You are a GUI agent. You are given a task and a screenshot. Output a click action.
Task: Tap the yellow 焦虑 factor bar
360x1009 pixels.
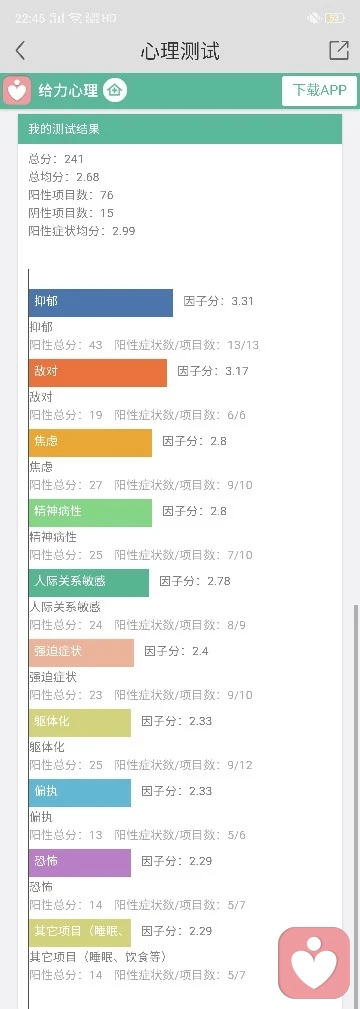[x=90, y=443]
